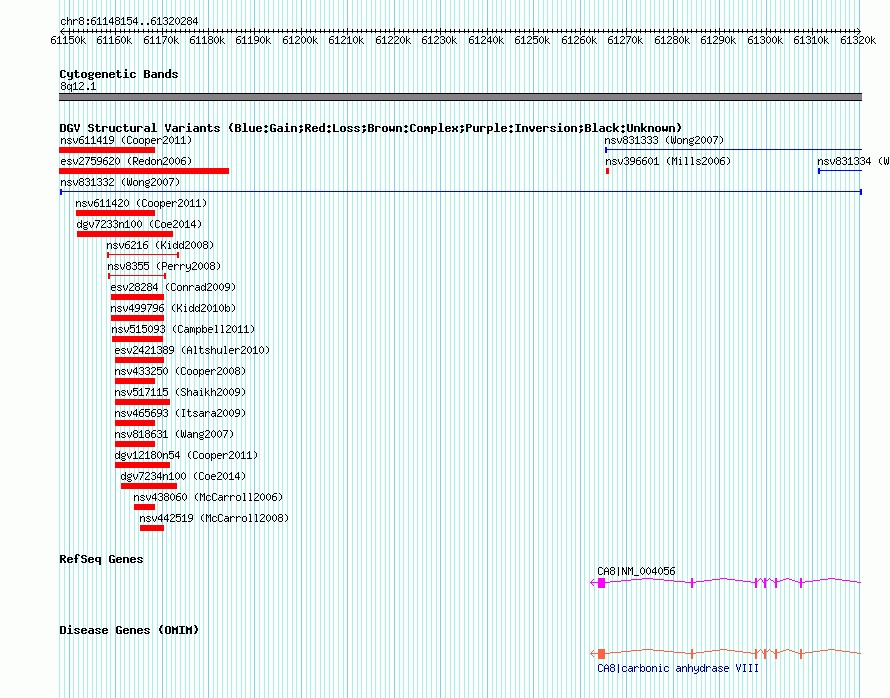Click the Disease Genes (OMIM) heading
890x698 pixels.
(129, 630)
